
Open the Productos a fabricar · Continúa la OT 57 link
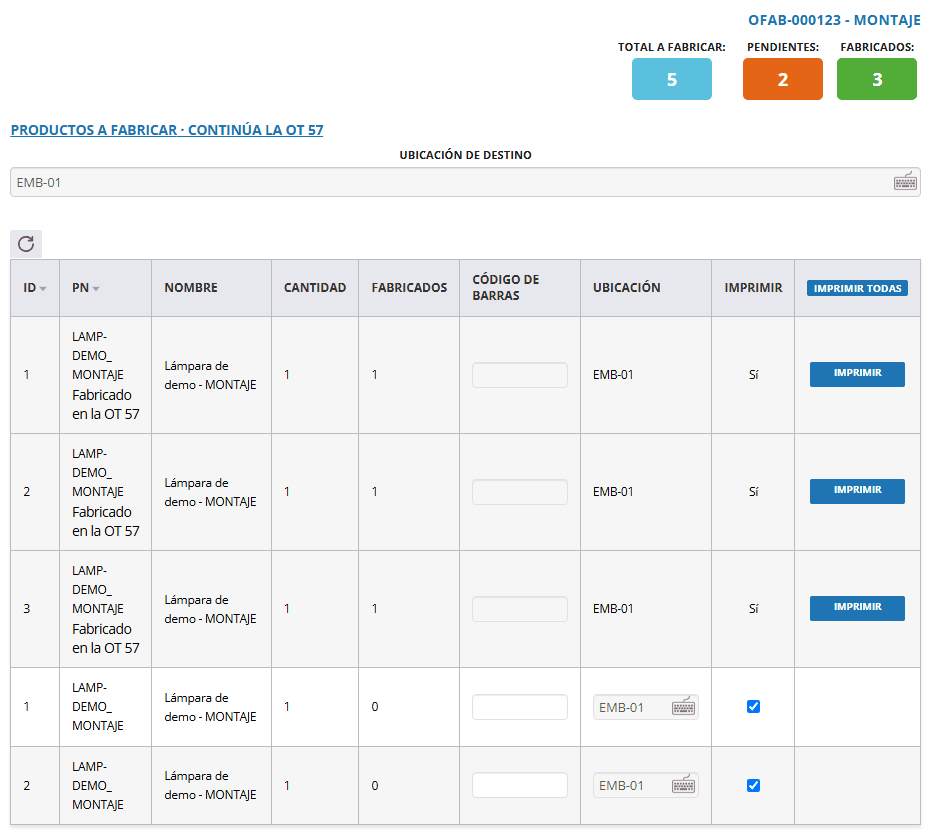[x=167, y=130]
